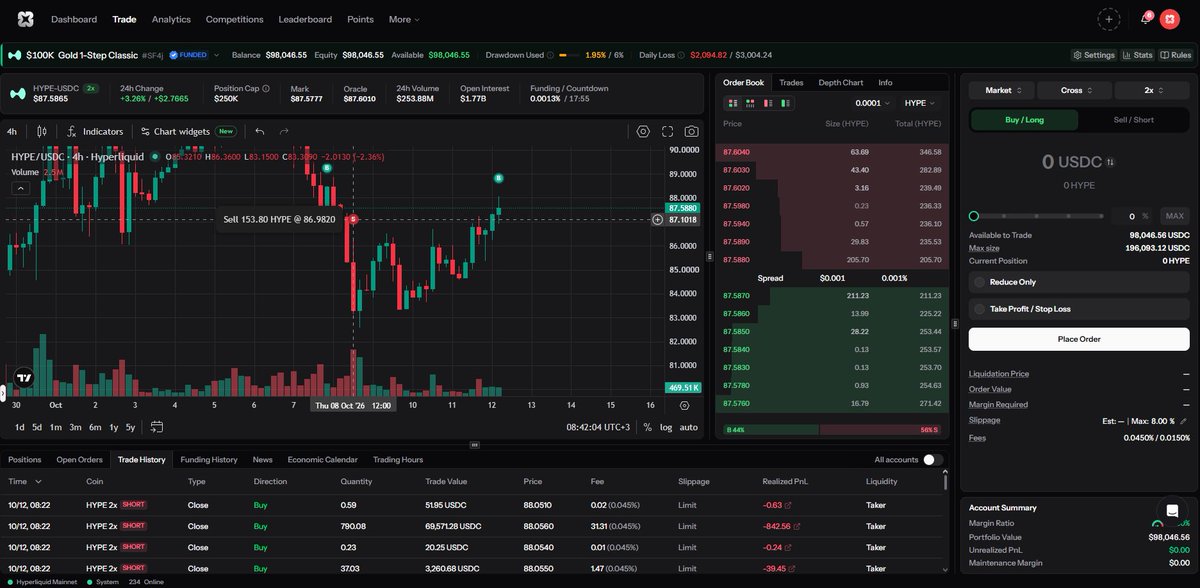Toggle percent scale on chart
The height and width of the screenshot is (588, 1200).
pyautogui.click(x=647, y=427)
